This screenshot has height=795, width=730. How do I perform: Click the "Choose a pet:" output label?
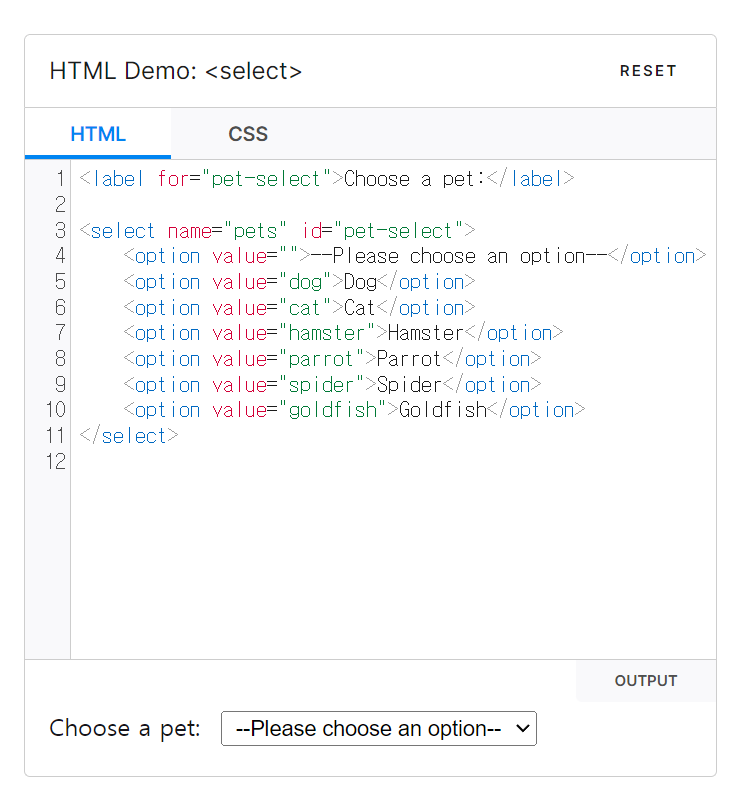(125, 729)
